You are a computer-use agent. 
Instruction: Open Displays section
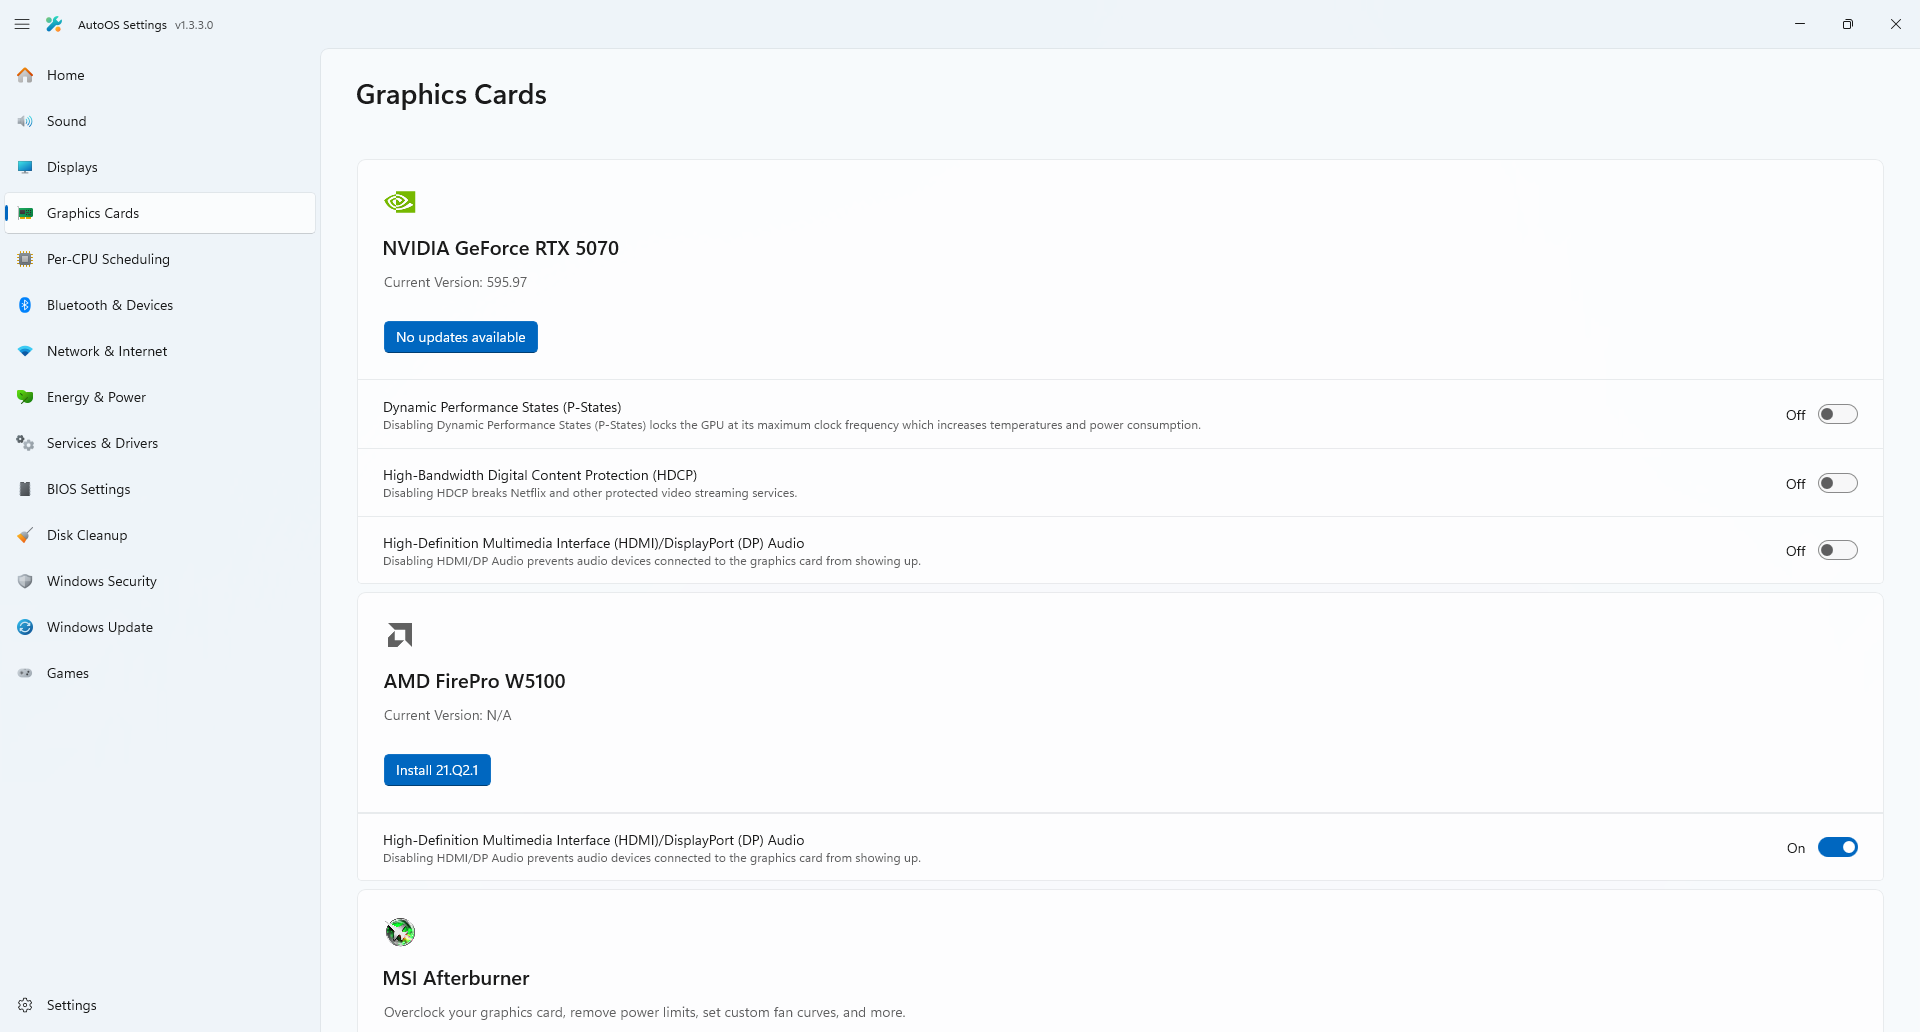coord(160,167)
